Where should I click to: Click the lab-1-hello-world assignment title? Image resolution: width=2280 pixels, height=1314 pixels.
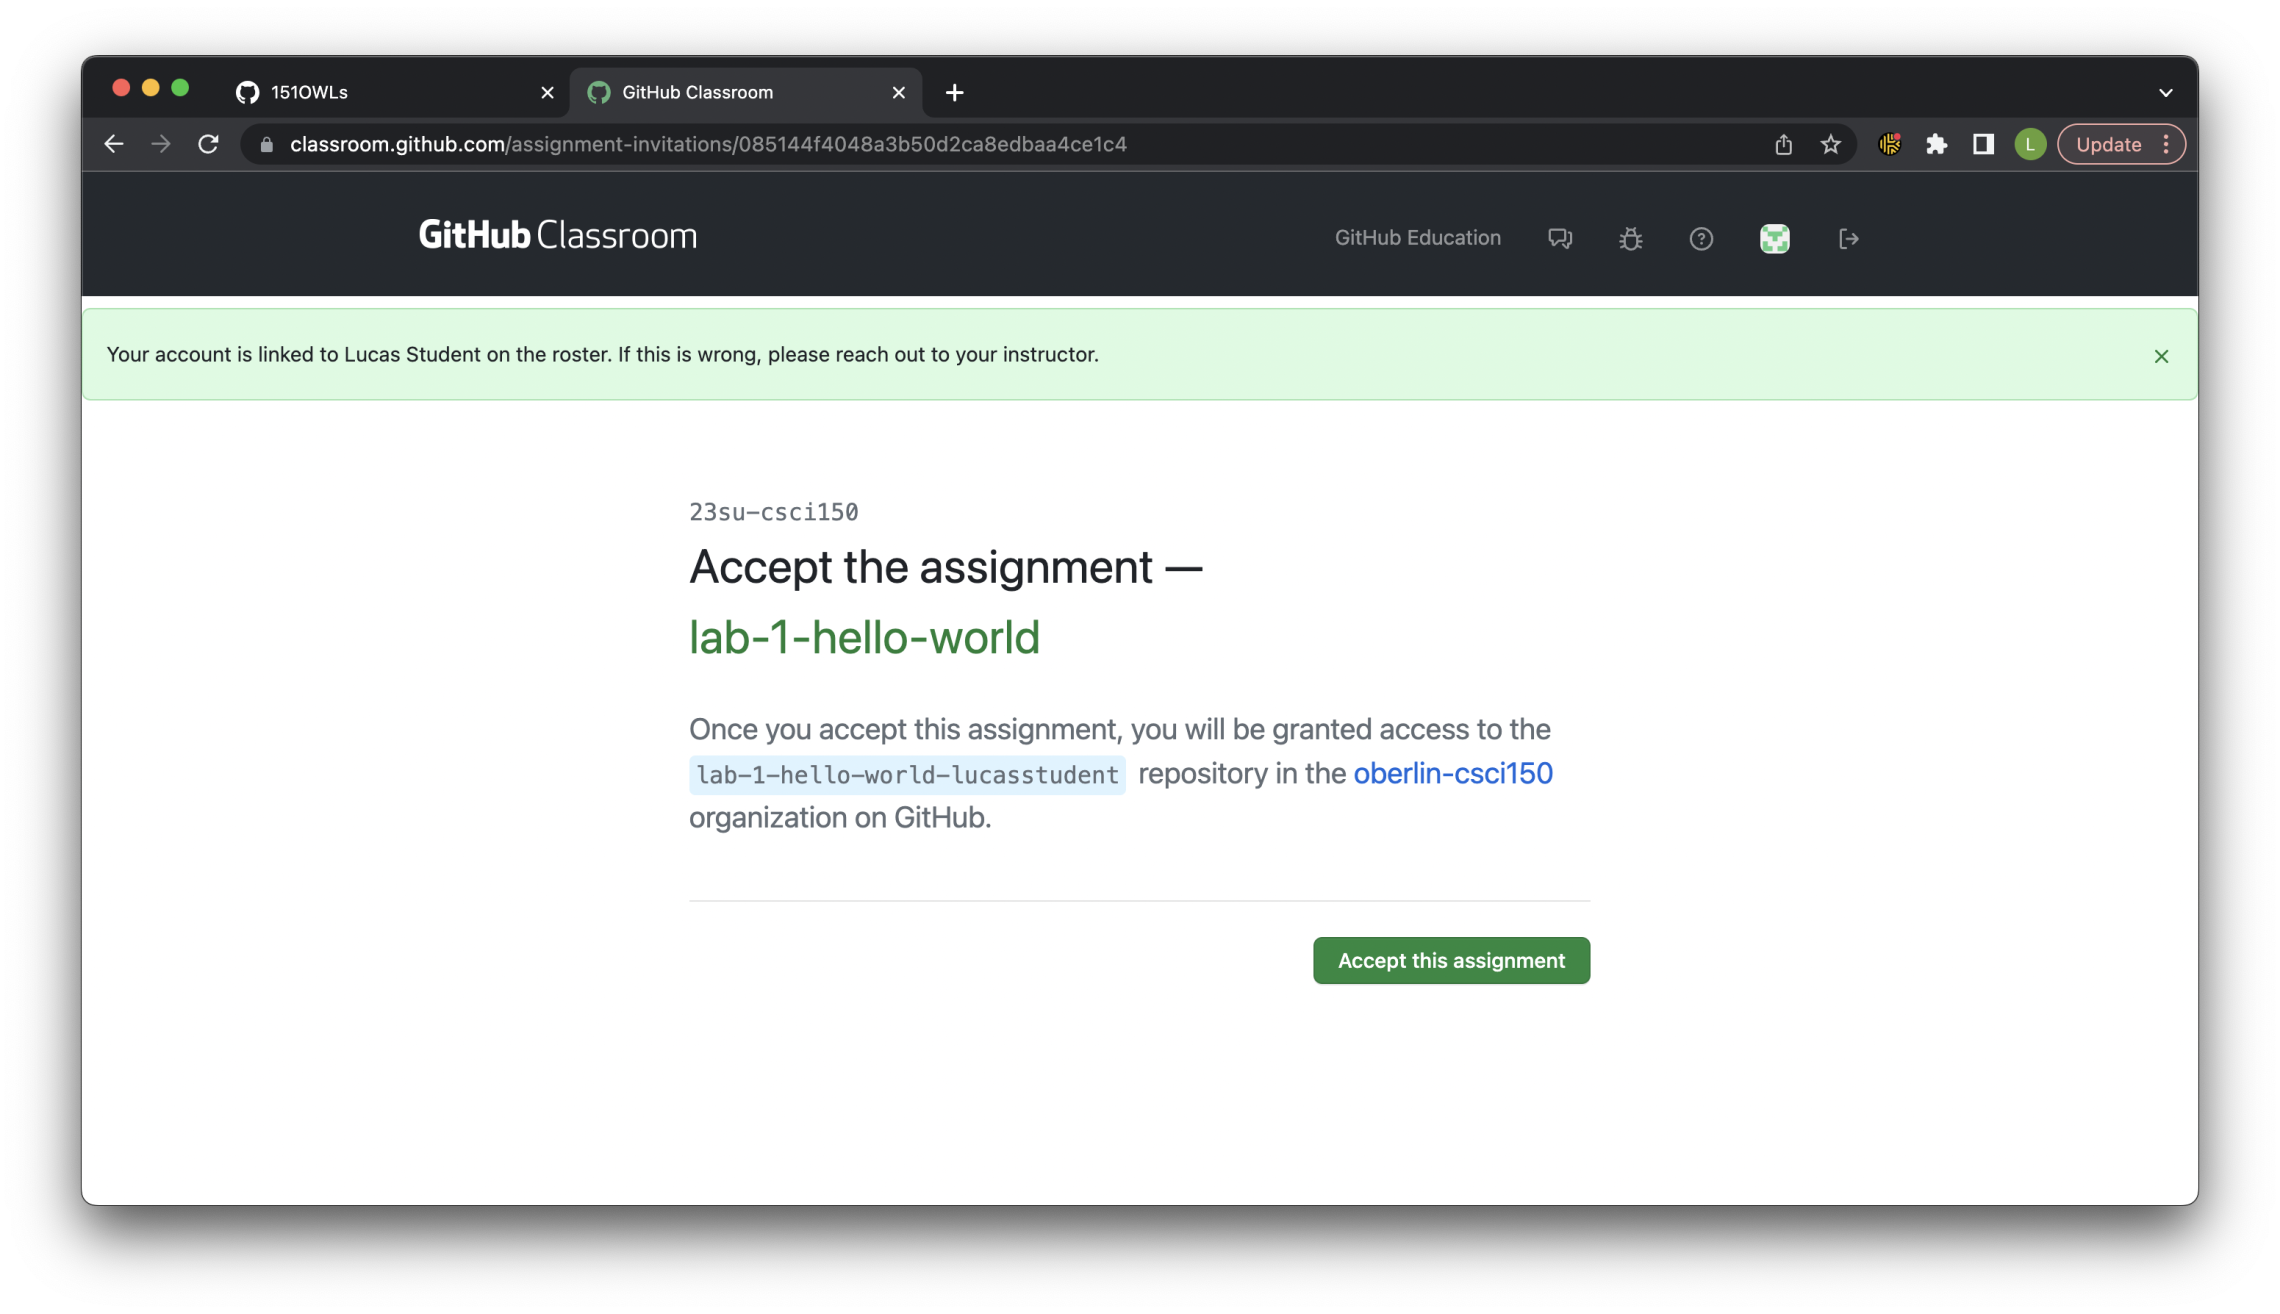864,637
